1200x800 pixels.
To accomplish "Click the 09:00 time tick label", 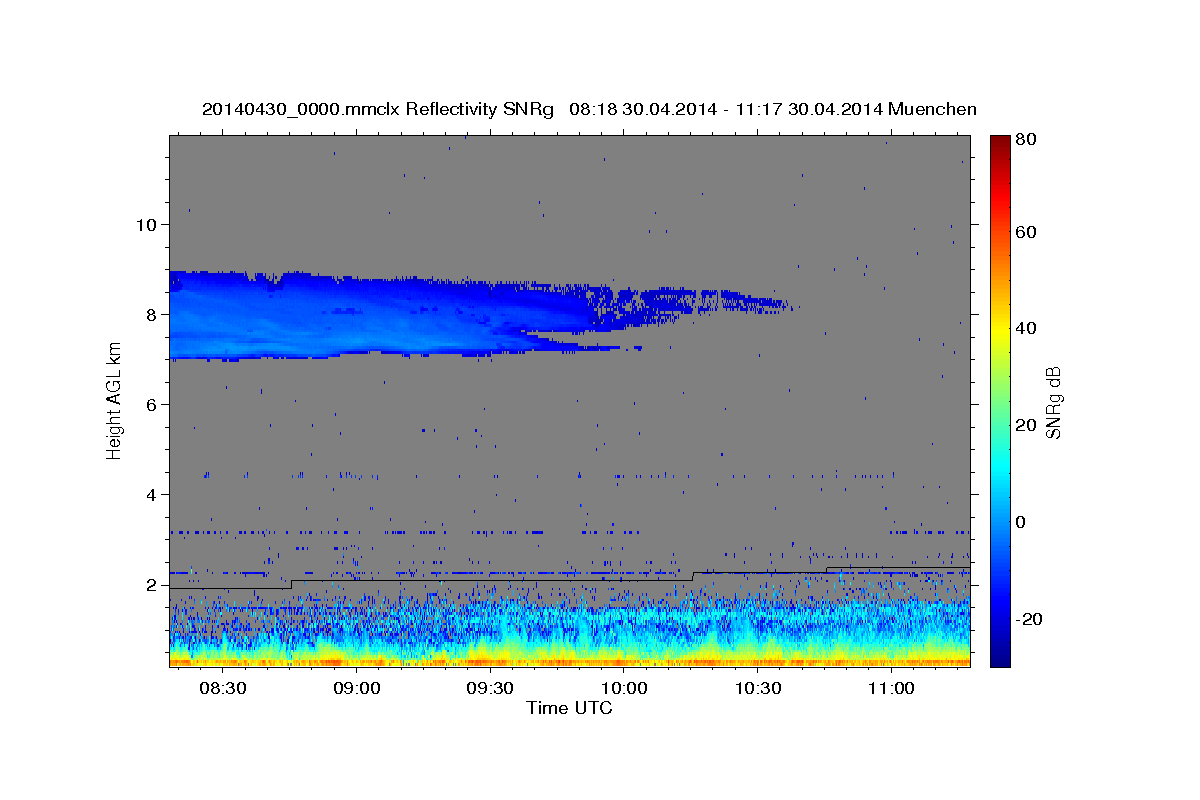I will (x=356, y=689).
